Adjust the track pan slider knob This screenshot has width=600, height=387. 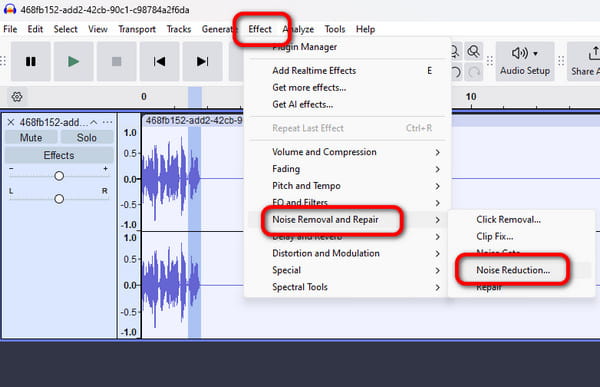click(59, 199)
